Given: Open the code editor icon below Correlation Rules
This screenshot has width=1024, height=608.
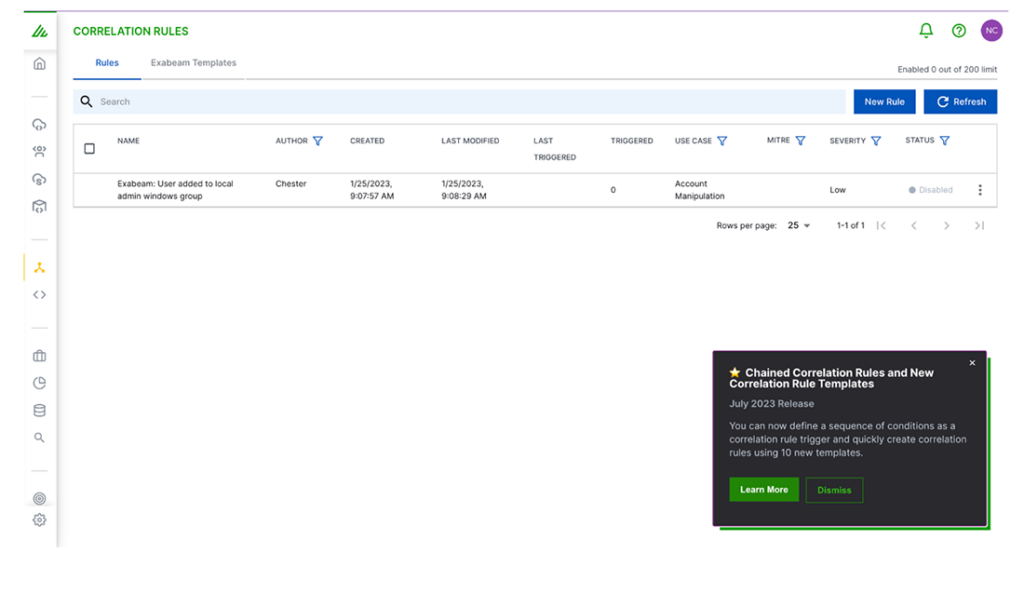Looking at the screenshot, I should pos(39,294).
